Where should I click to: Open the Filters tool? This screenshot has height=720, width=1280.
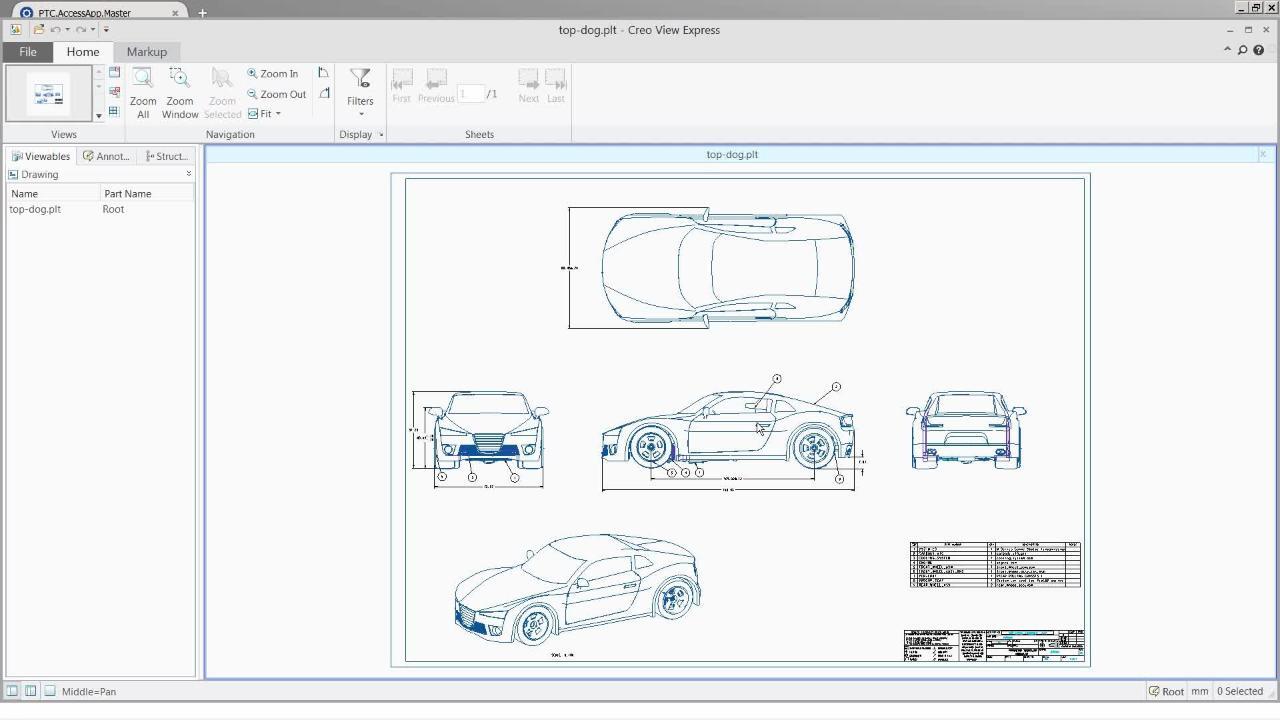pyautogui.click(x=360, y=90)
